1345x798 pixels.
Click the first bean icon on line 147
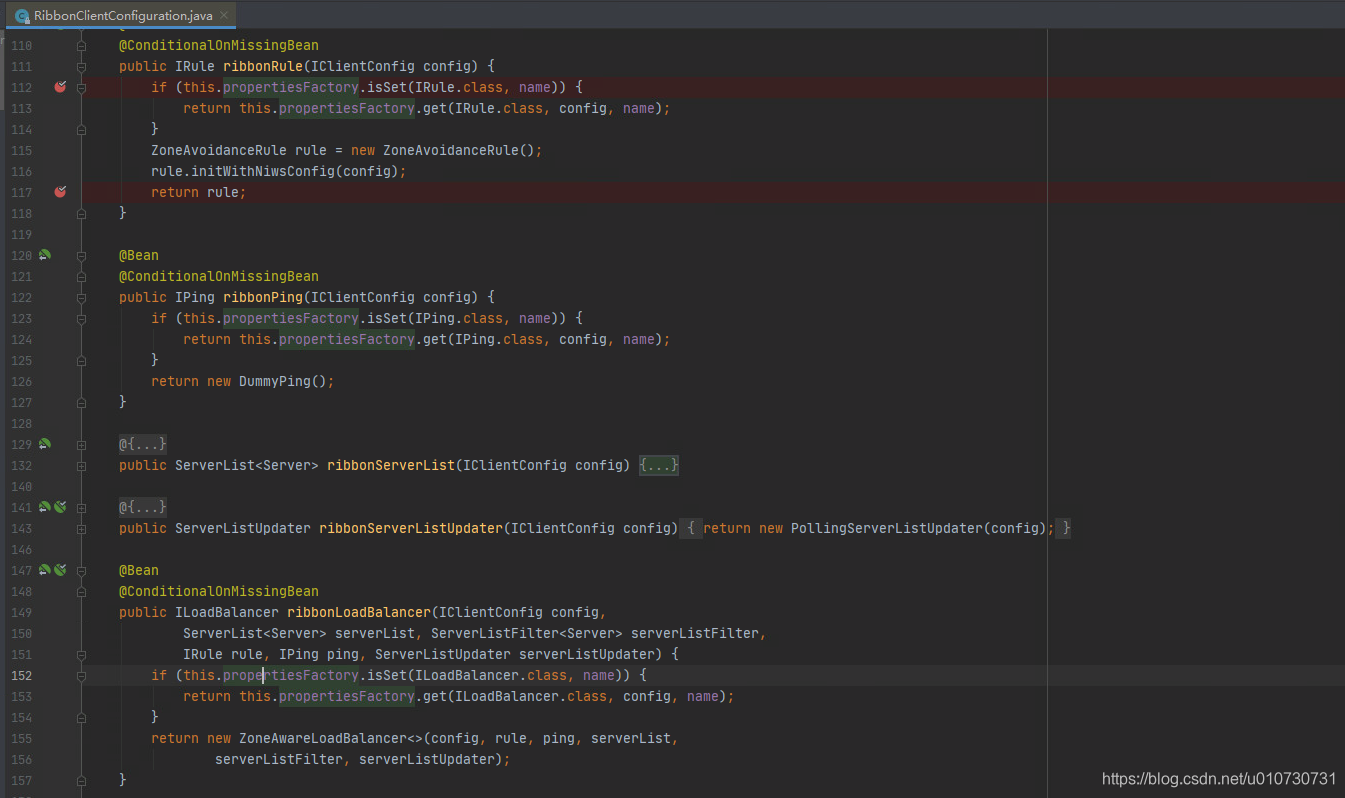44,570
